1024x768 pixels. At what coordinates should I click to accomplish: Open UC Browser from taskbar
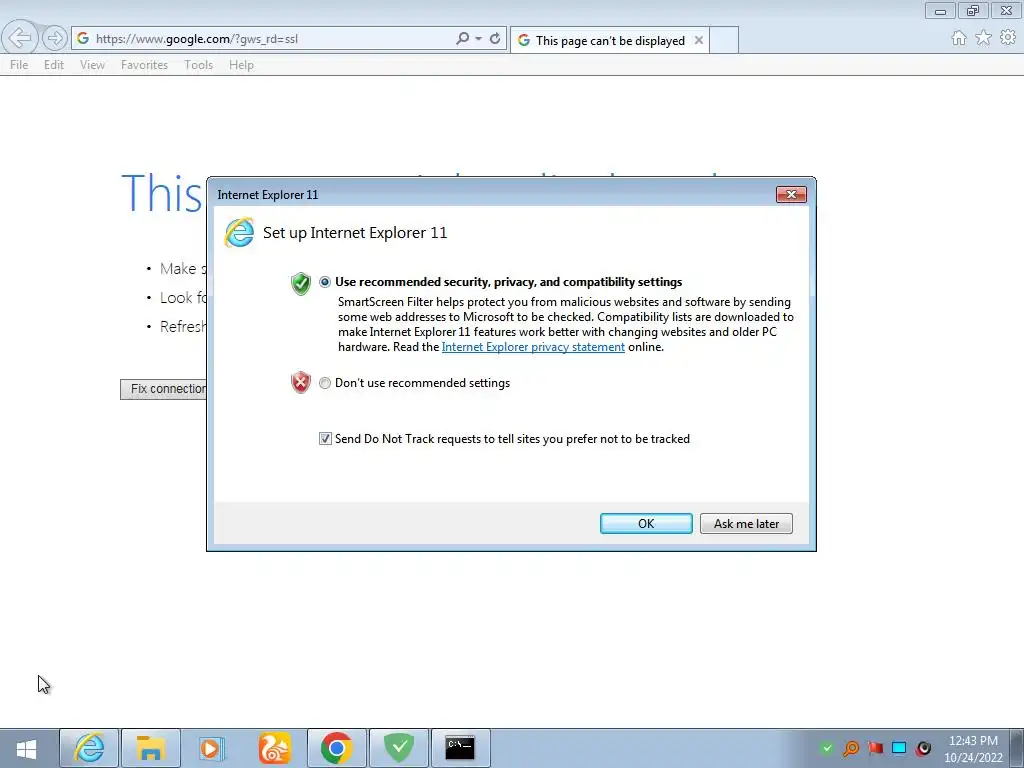pos(274,748)
